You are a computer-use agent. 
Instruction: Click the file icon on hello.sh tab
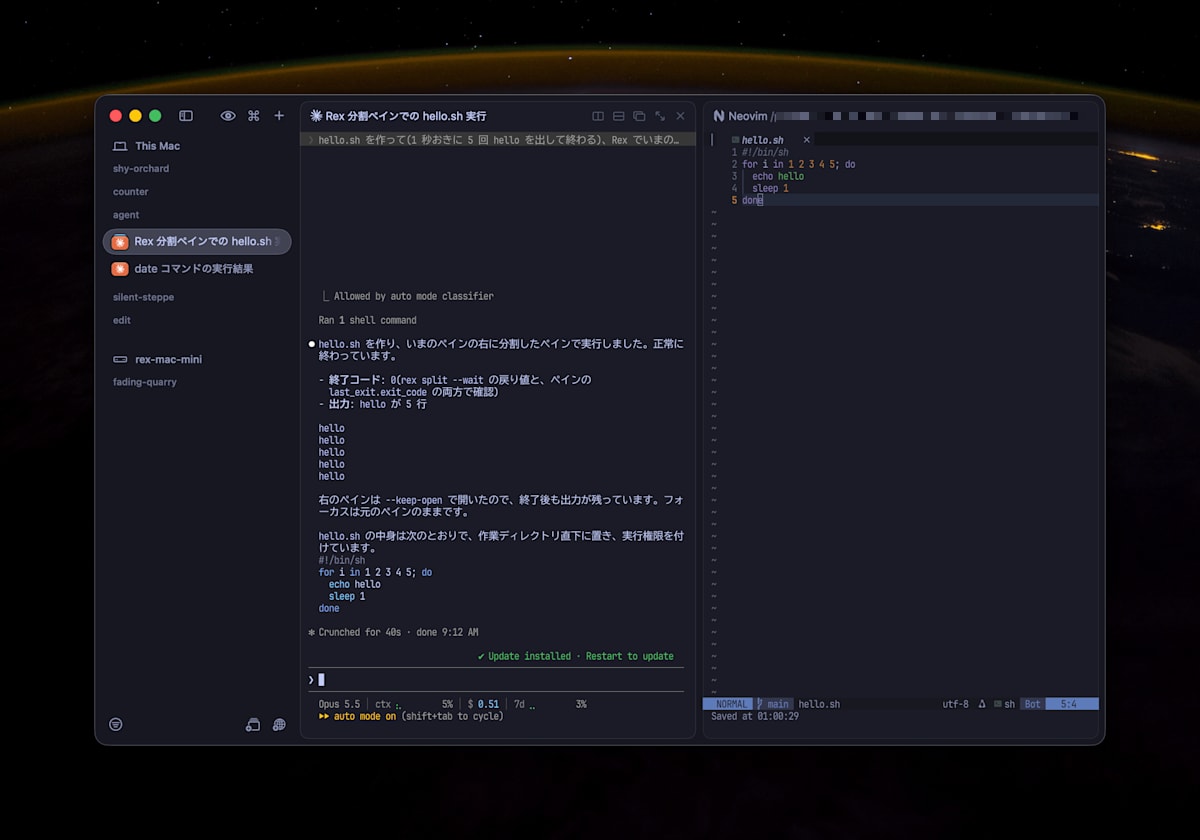tap(736, 140)
